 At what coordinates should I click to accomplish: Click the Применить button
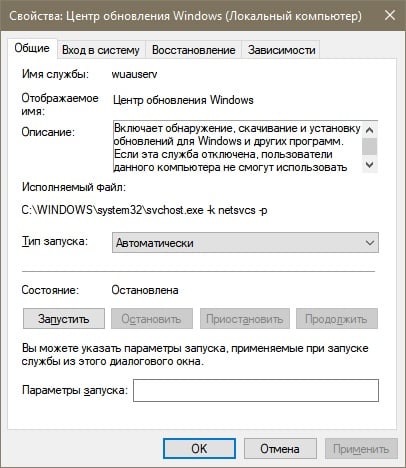click(361, 449)
